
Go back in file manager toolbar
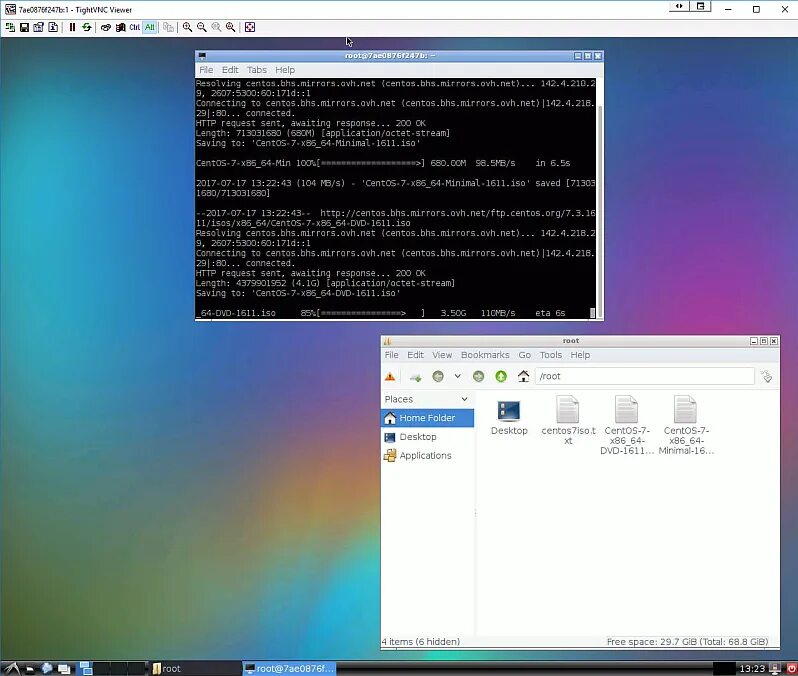tap(438, 377)
